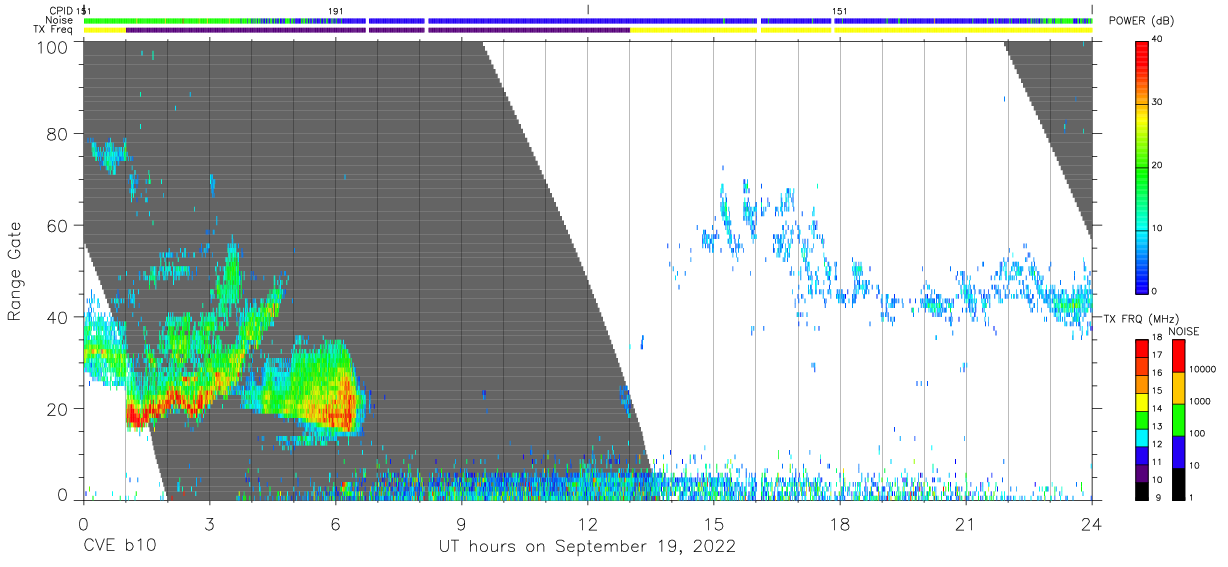Click the '1000' label on NOISE legend
The height and width of the screenshot is (567, 1228).
[1202, 401]
